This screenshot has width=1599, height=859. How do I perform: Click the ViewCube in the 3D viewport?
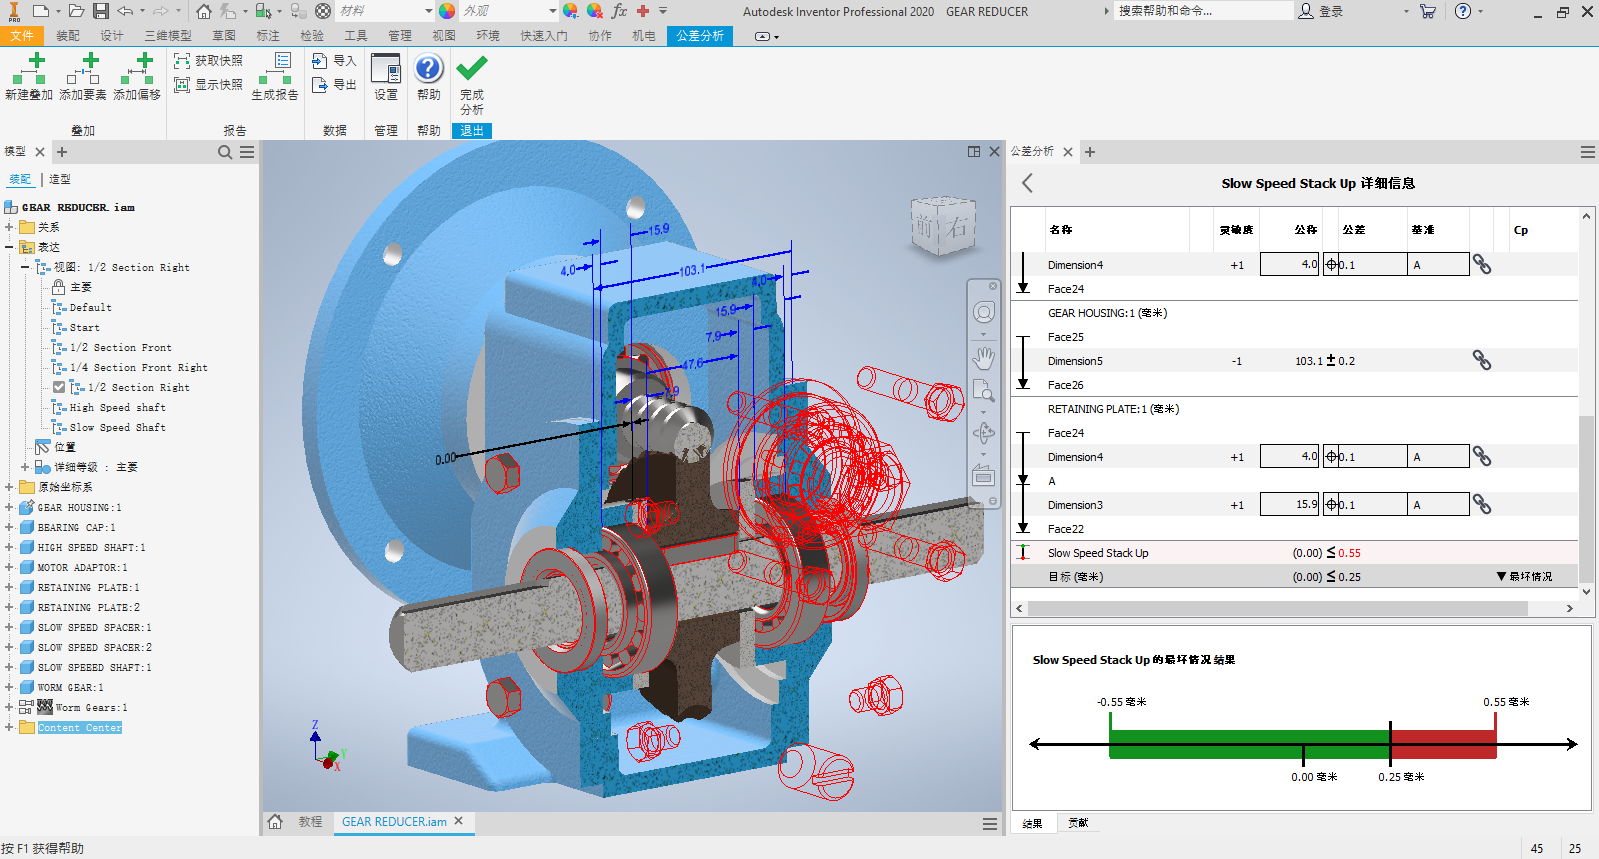pyautogui.click(x=941, y=227)
